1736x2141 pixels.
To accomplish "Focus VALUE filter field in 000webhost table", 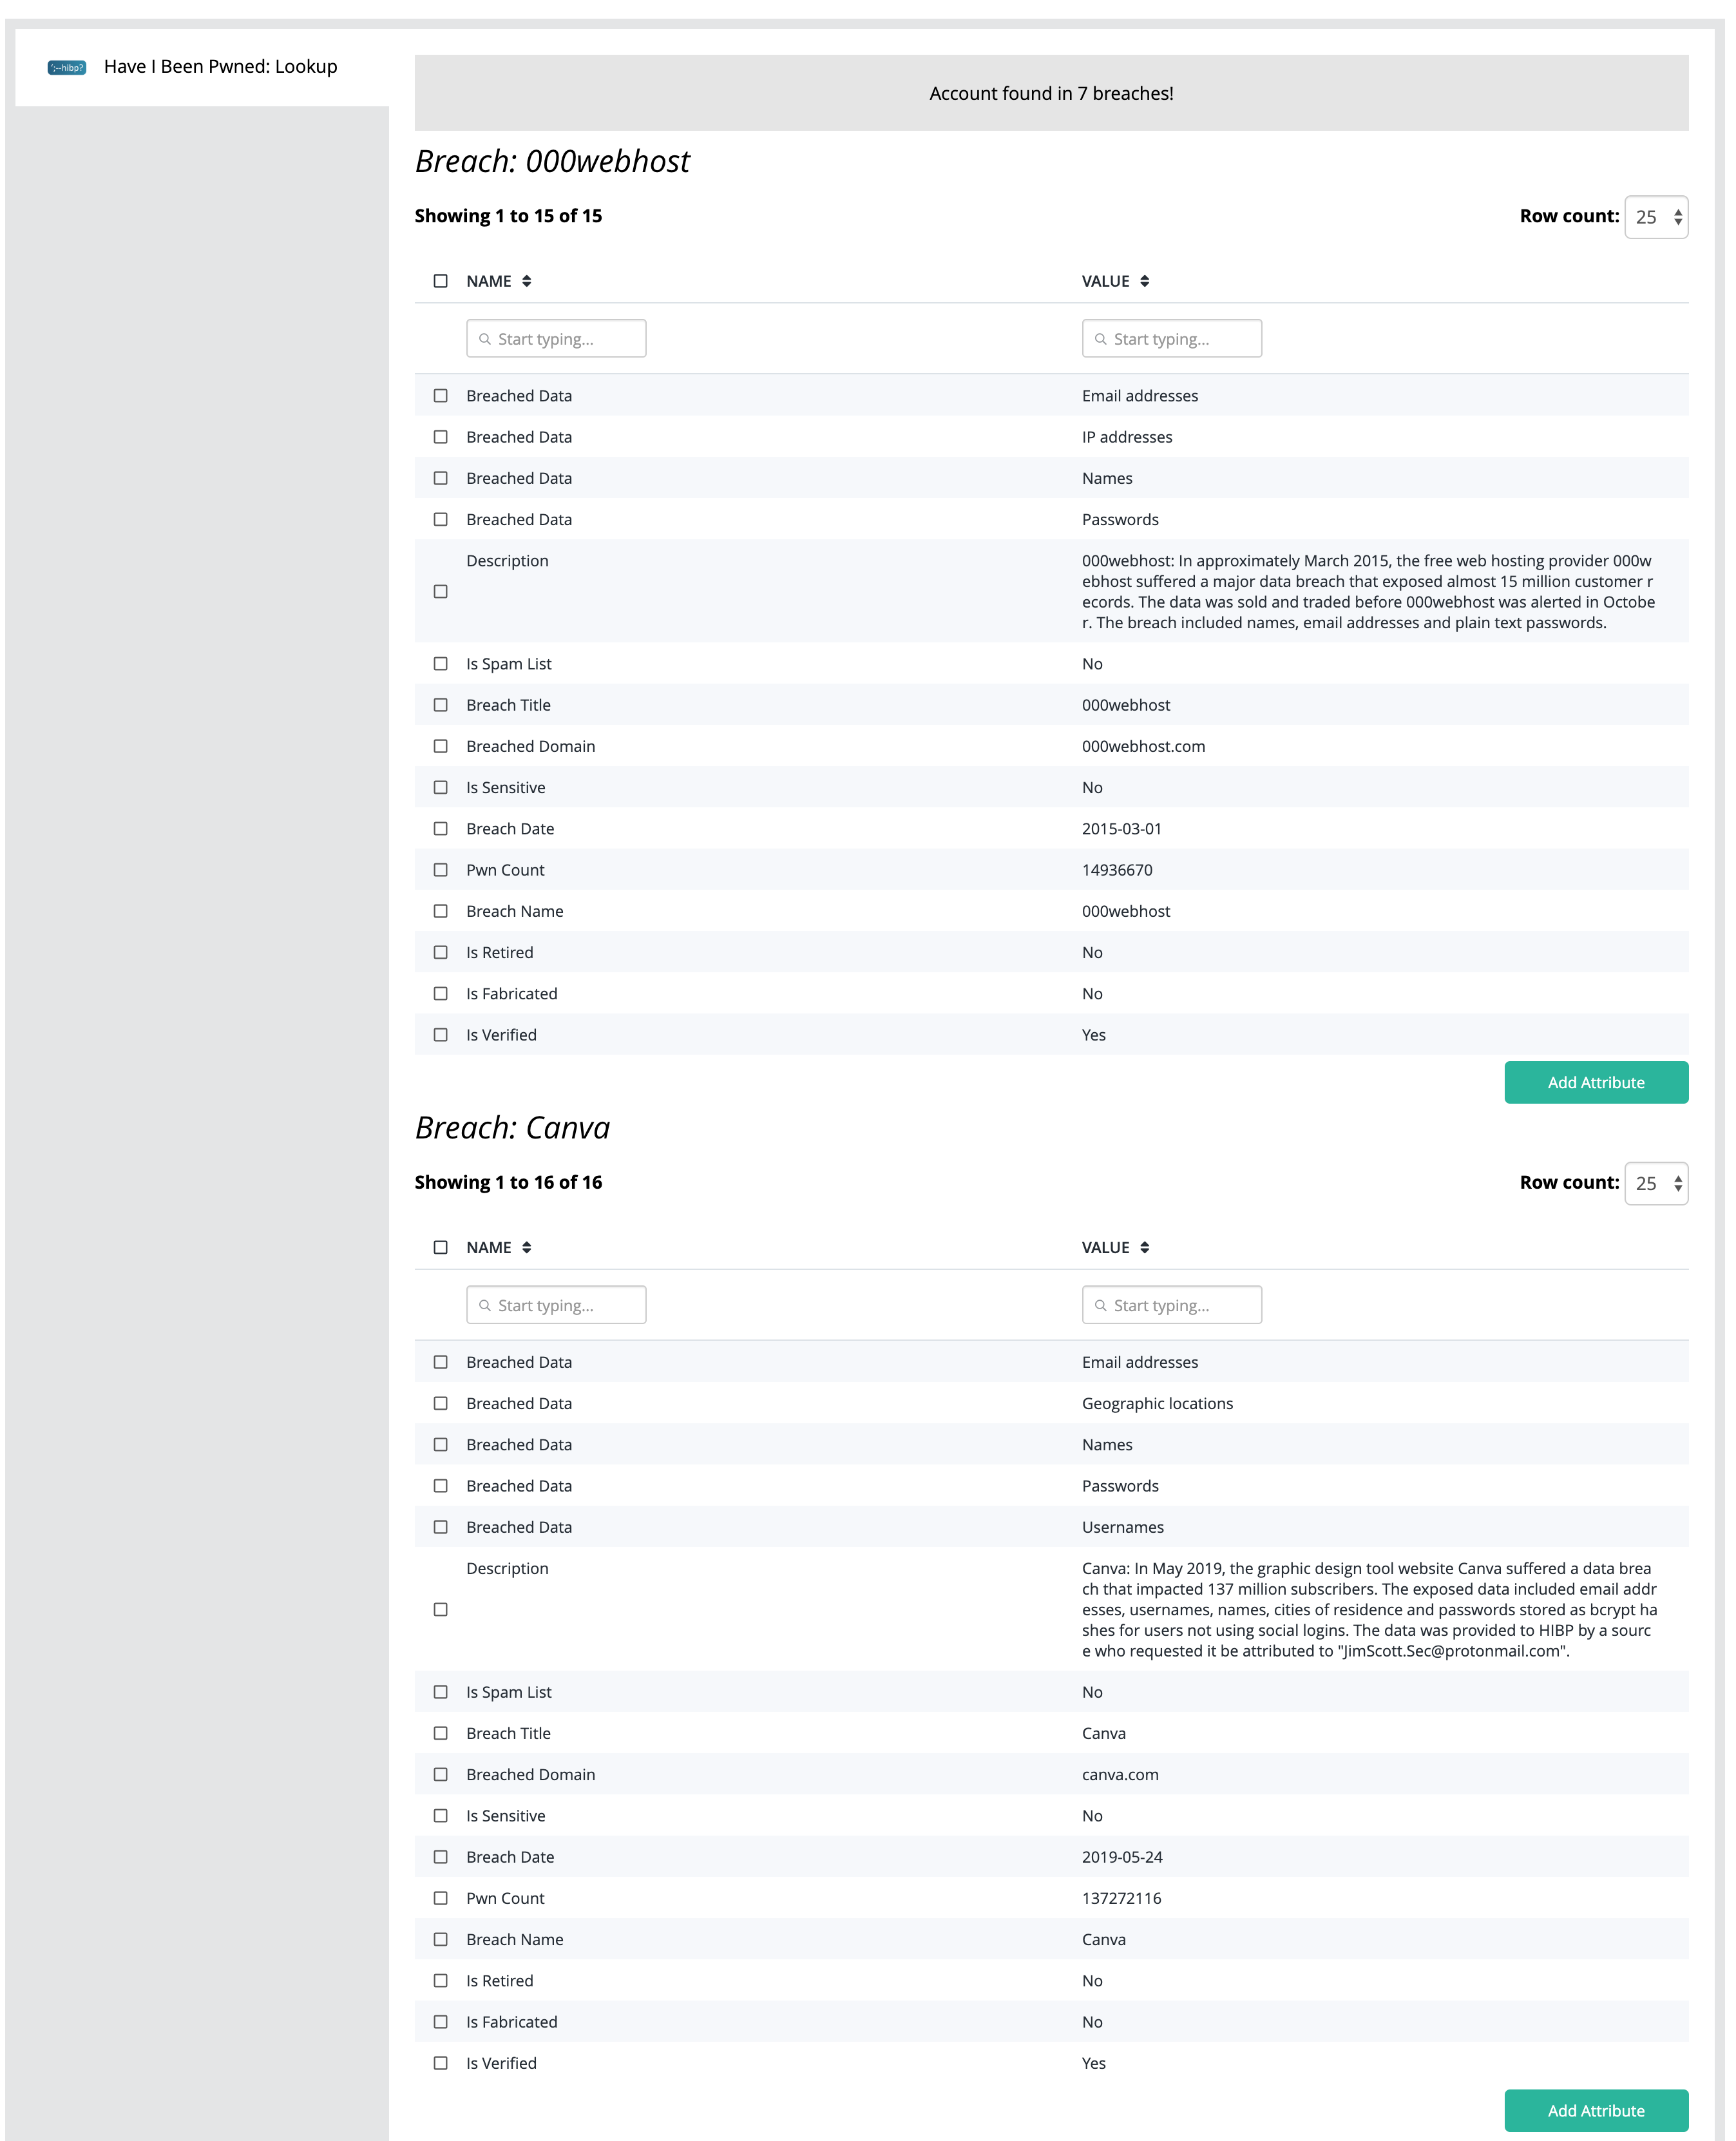I will coord(1172,339).
